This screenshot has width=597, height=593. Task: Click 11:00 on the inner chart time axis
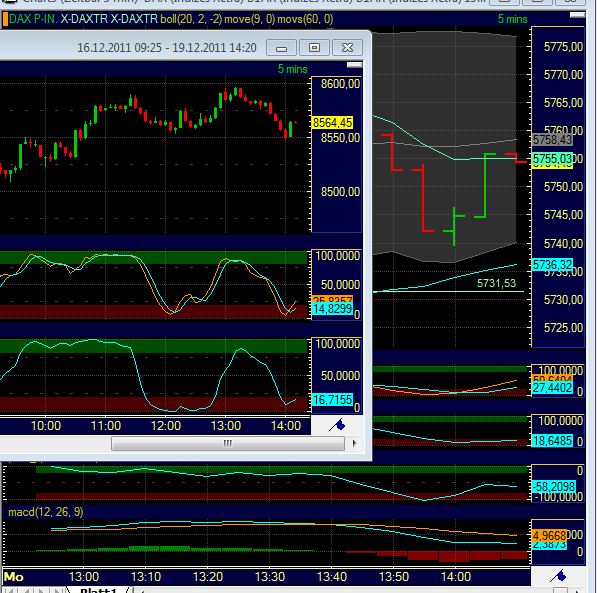[106, 425]
